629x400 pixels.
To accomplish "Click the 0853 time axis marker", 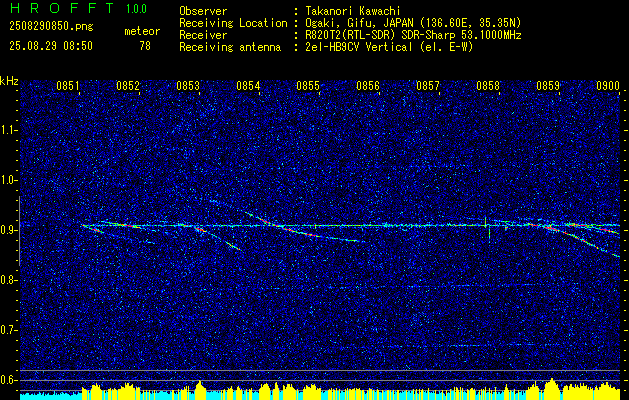I will [188, 85].
